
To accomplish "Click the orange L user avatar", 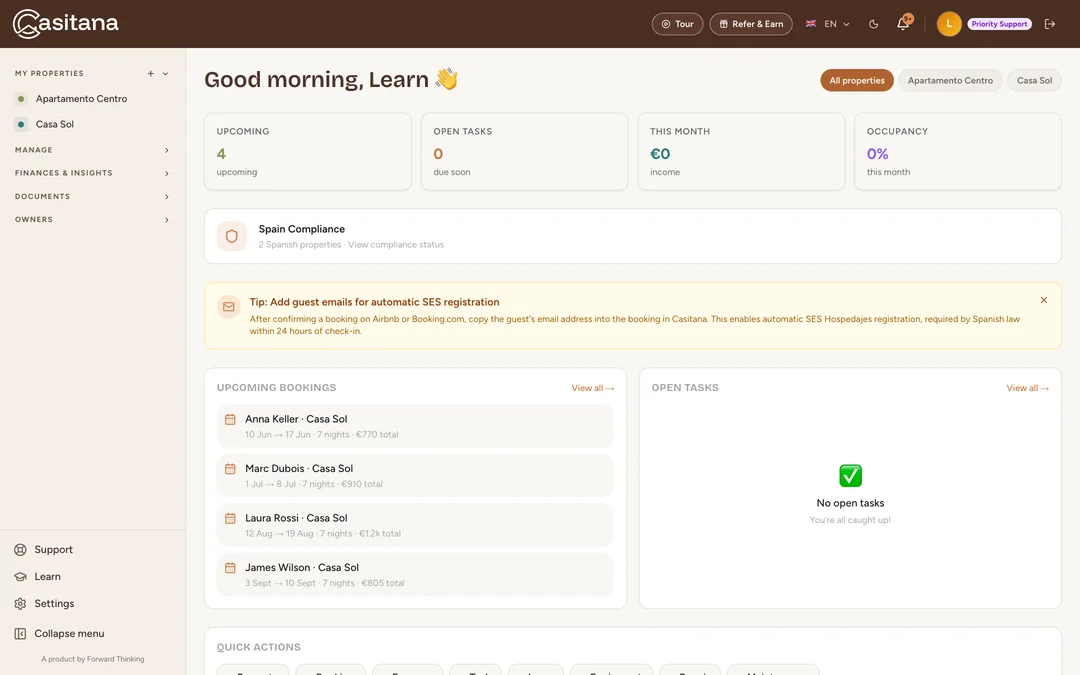I will coord(948,24).
